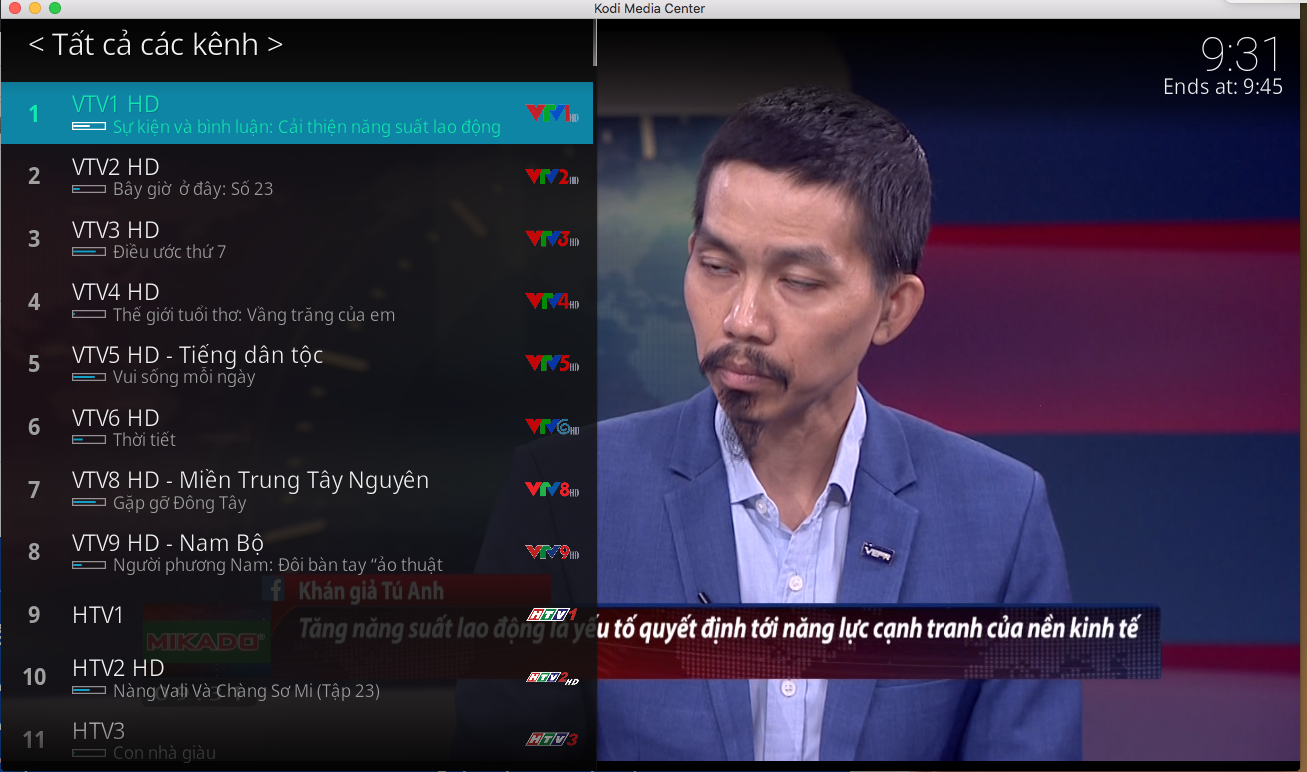
Task: Select channel VTV2 HD
Action: 297,176
